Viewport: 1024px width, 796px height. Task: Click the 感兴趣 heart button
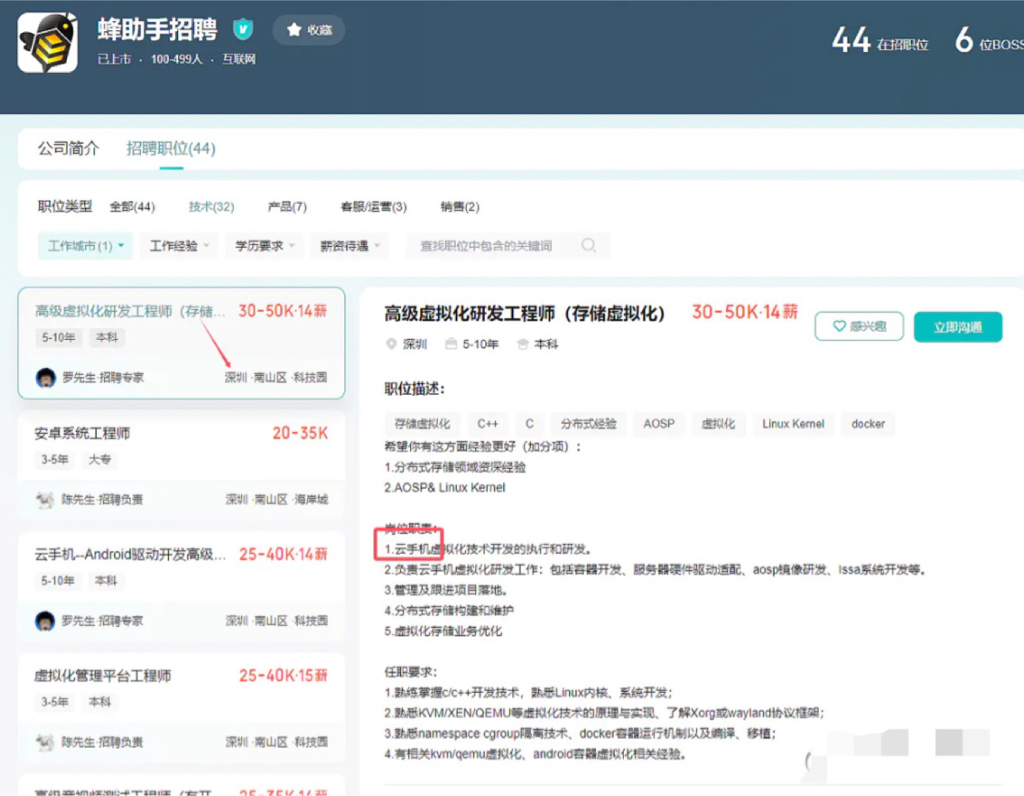point(859,326)
